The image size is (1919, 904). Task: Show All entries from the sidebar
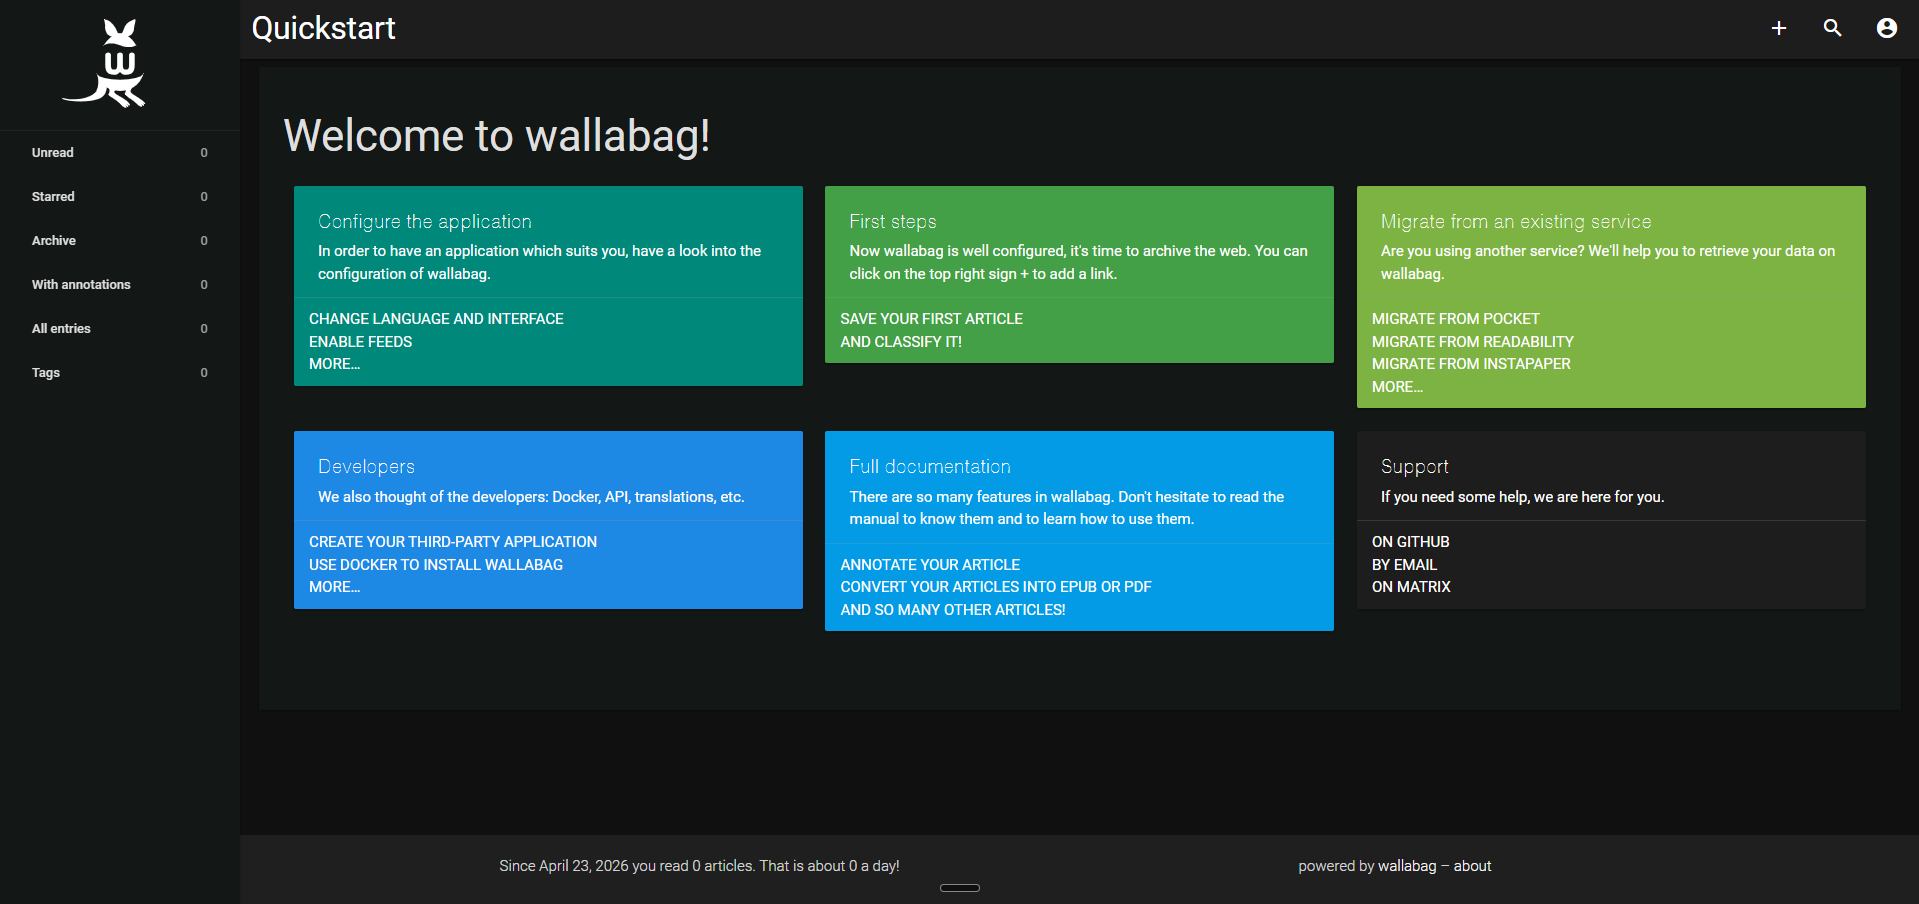coord(61,328)
